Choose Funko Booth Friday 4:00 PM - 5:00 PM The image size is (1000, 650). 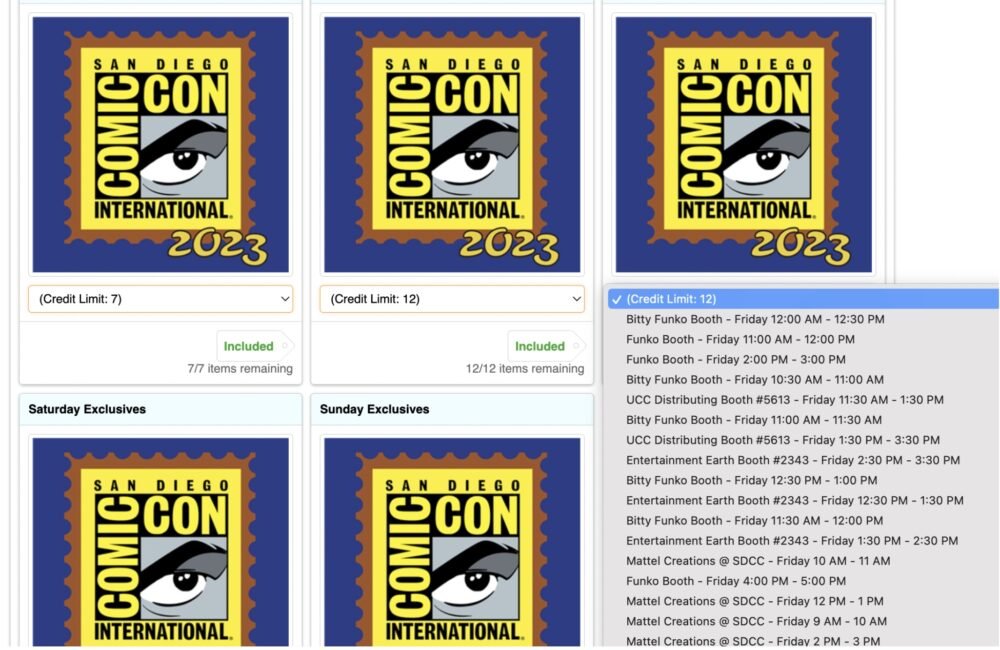click(x=735, y=581)
